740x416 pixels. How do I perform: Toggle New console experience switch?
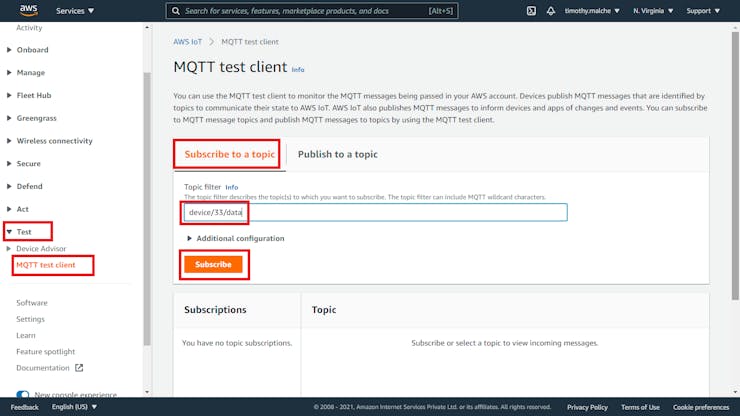pos(22,394)
